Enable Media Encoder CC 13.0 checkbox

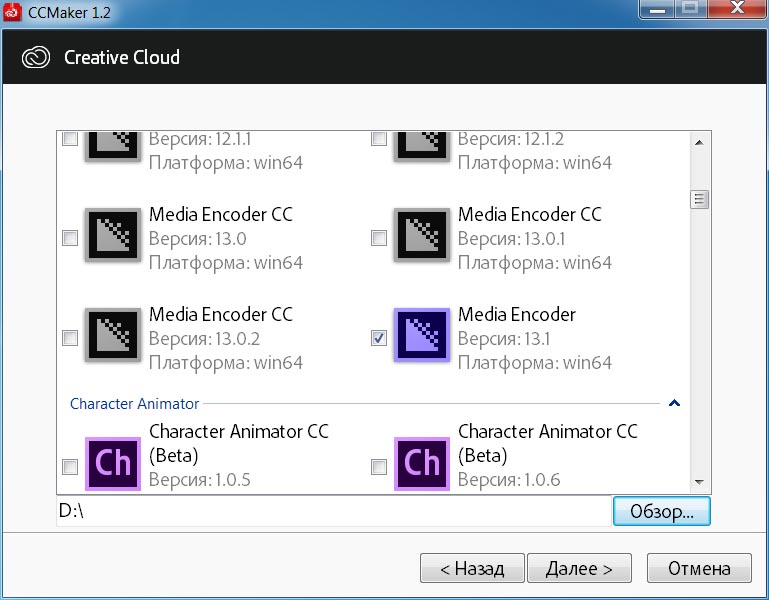coord(70,238)
